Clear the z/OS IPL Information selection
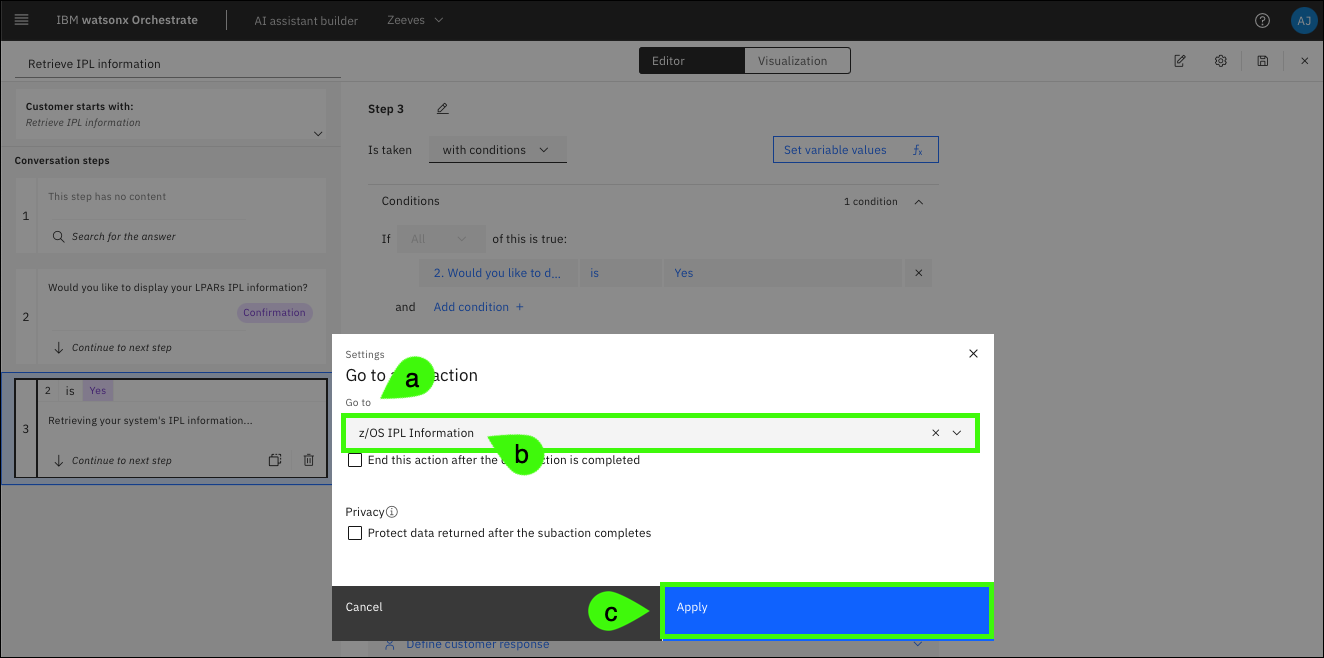This screenshot has height=658, width=1324. [x=936, y=433]
